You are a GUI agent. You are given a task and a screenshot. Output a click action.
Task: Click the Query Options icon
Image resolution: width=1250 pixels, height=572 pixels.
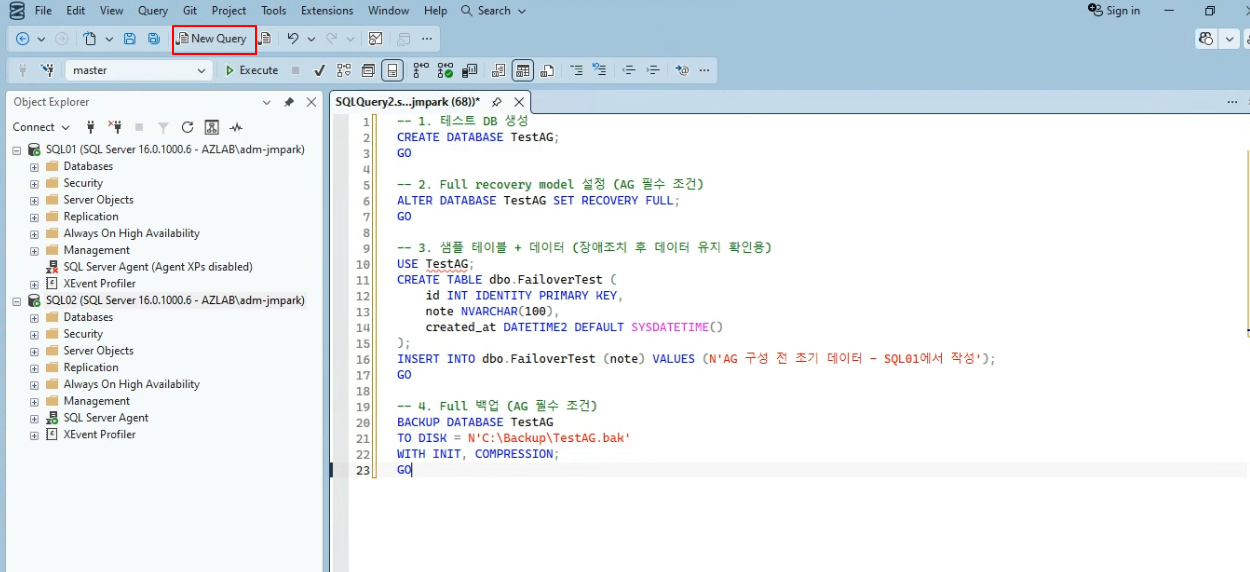pyautogui.click(x=369, y=70)
